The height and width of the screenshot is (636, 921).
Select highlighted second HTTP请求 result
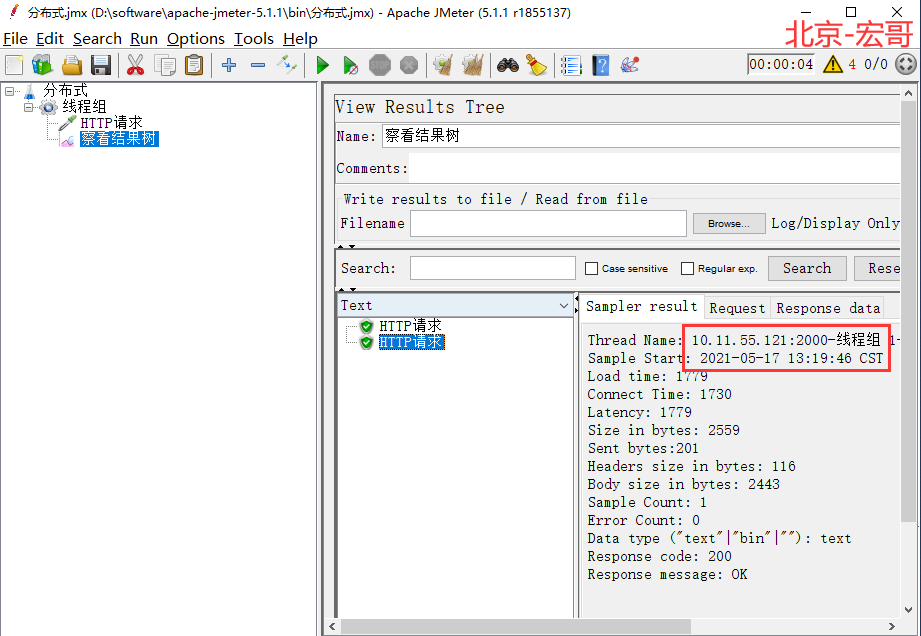pyautogui.click(x=411, y=342)
